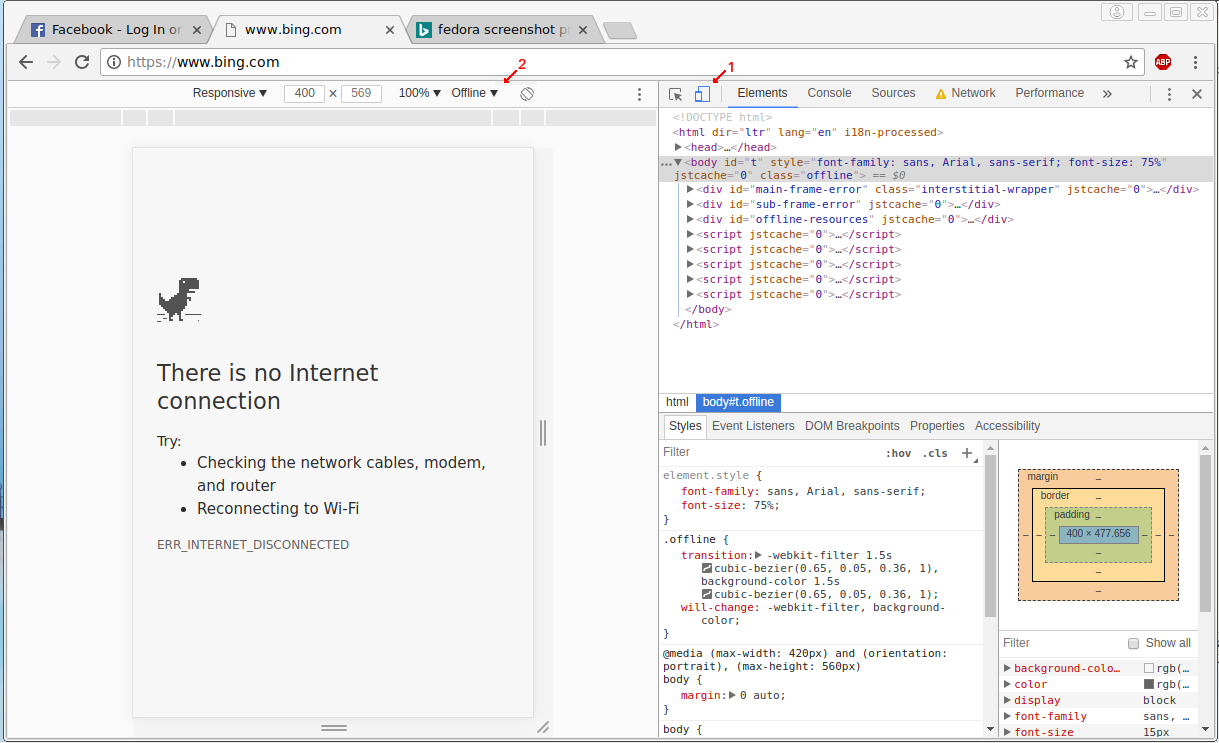Close the fedora screenshot tab
Screen dimensions: 1219x743
[585, 30]
